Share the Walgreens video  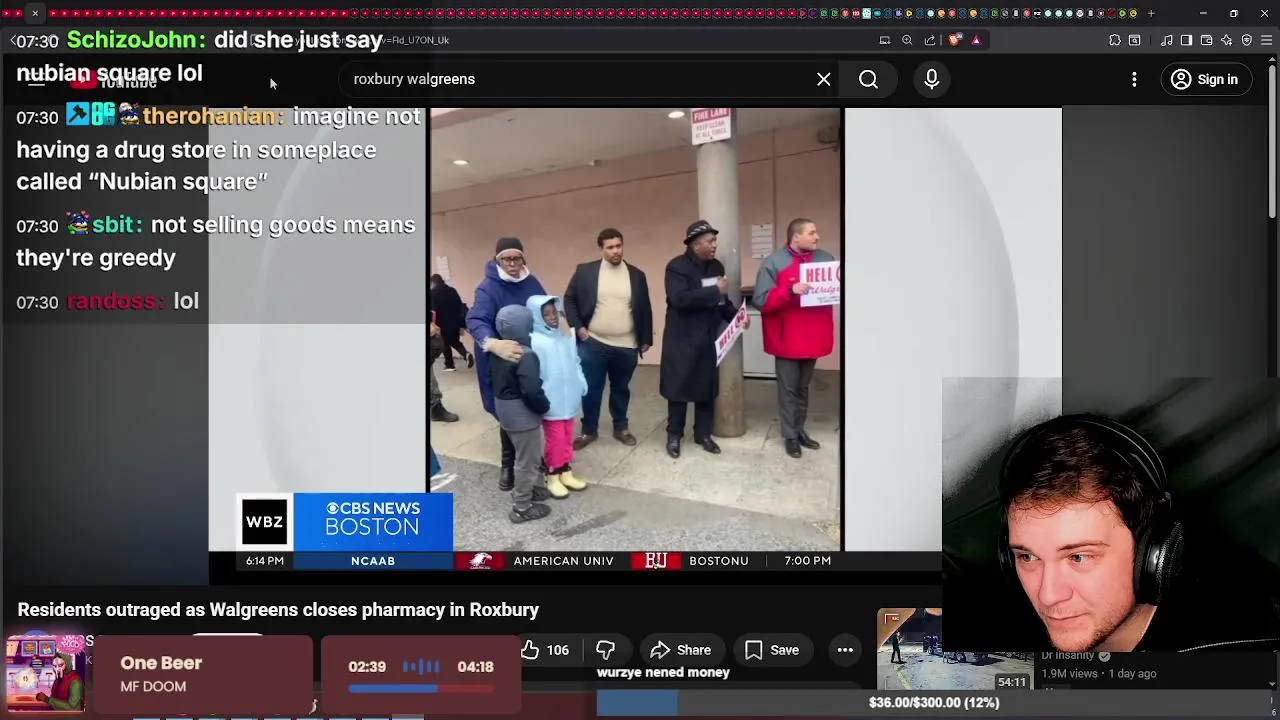click(680, 650)
